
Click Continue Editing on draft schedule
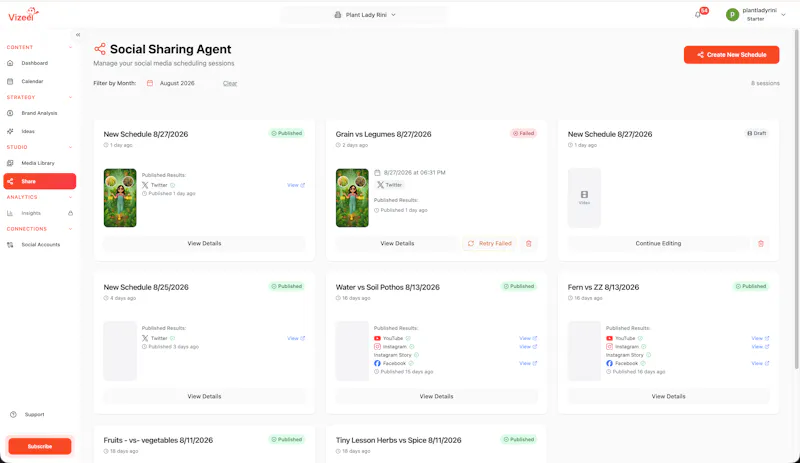tap(658, 243)
